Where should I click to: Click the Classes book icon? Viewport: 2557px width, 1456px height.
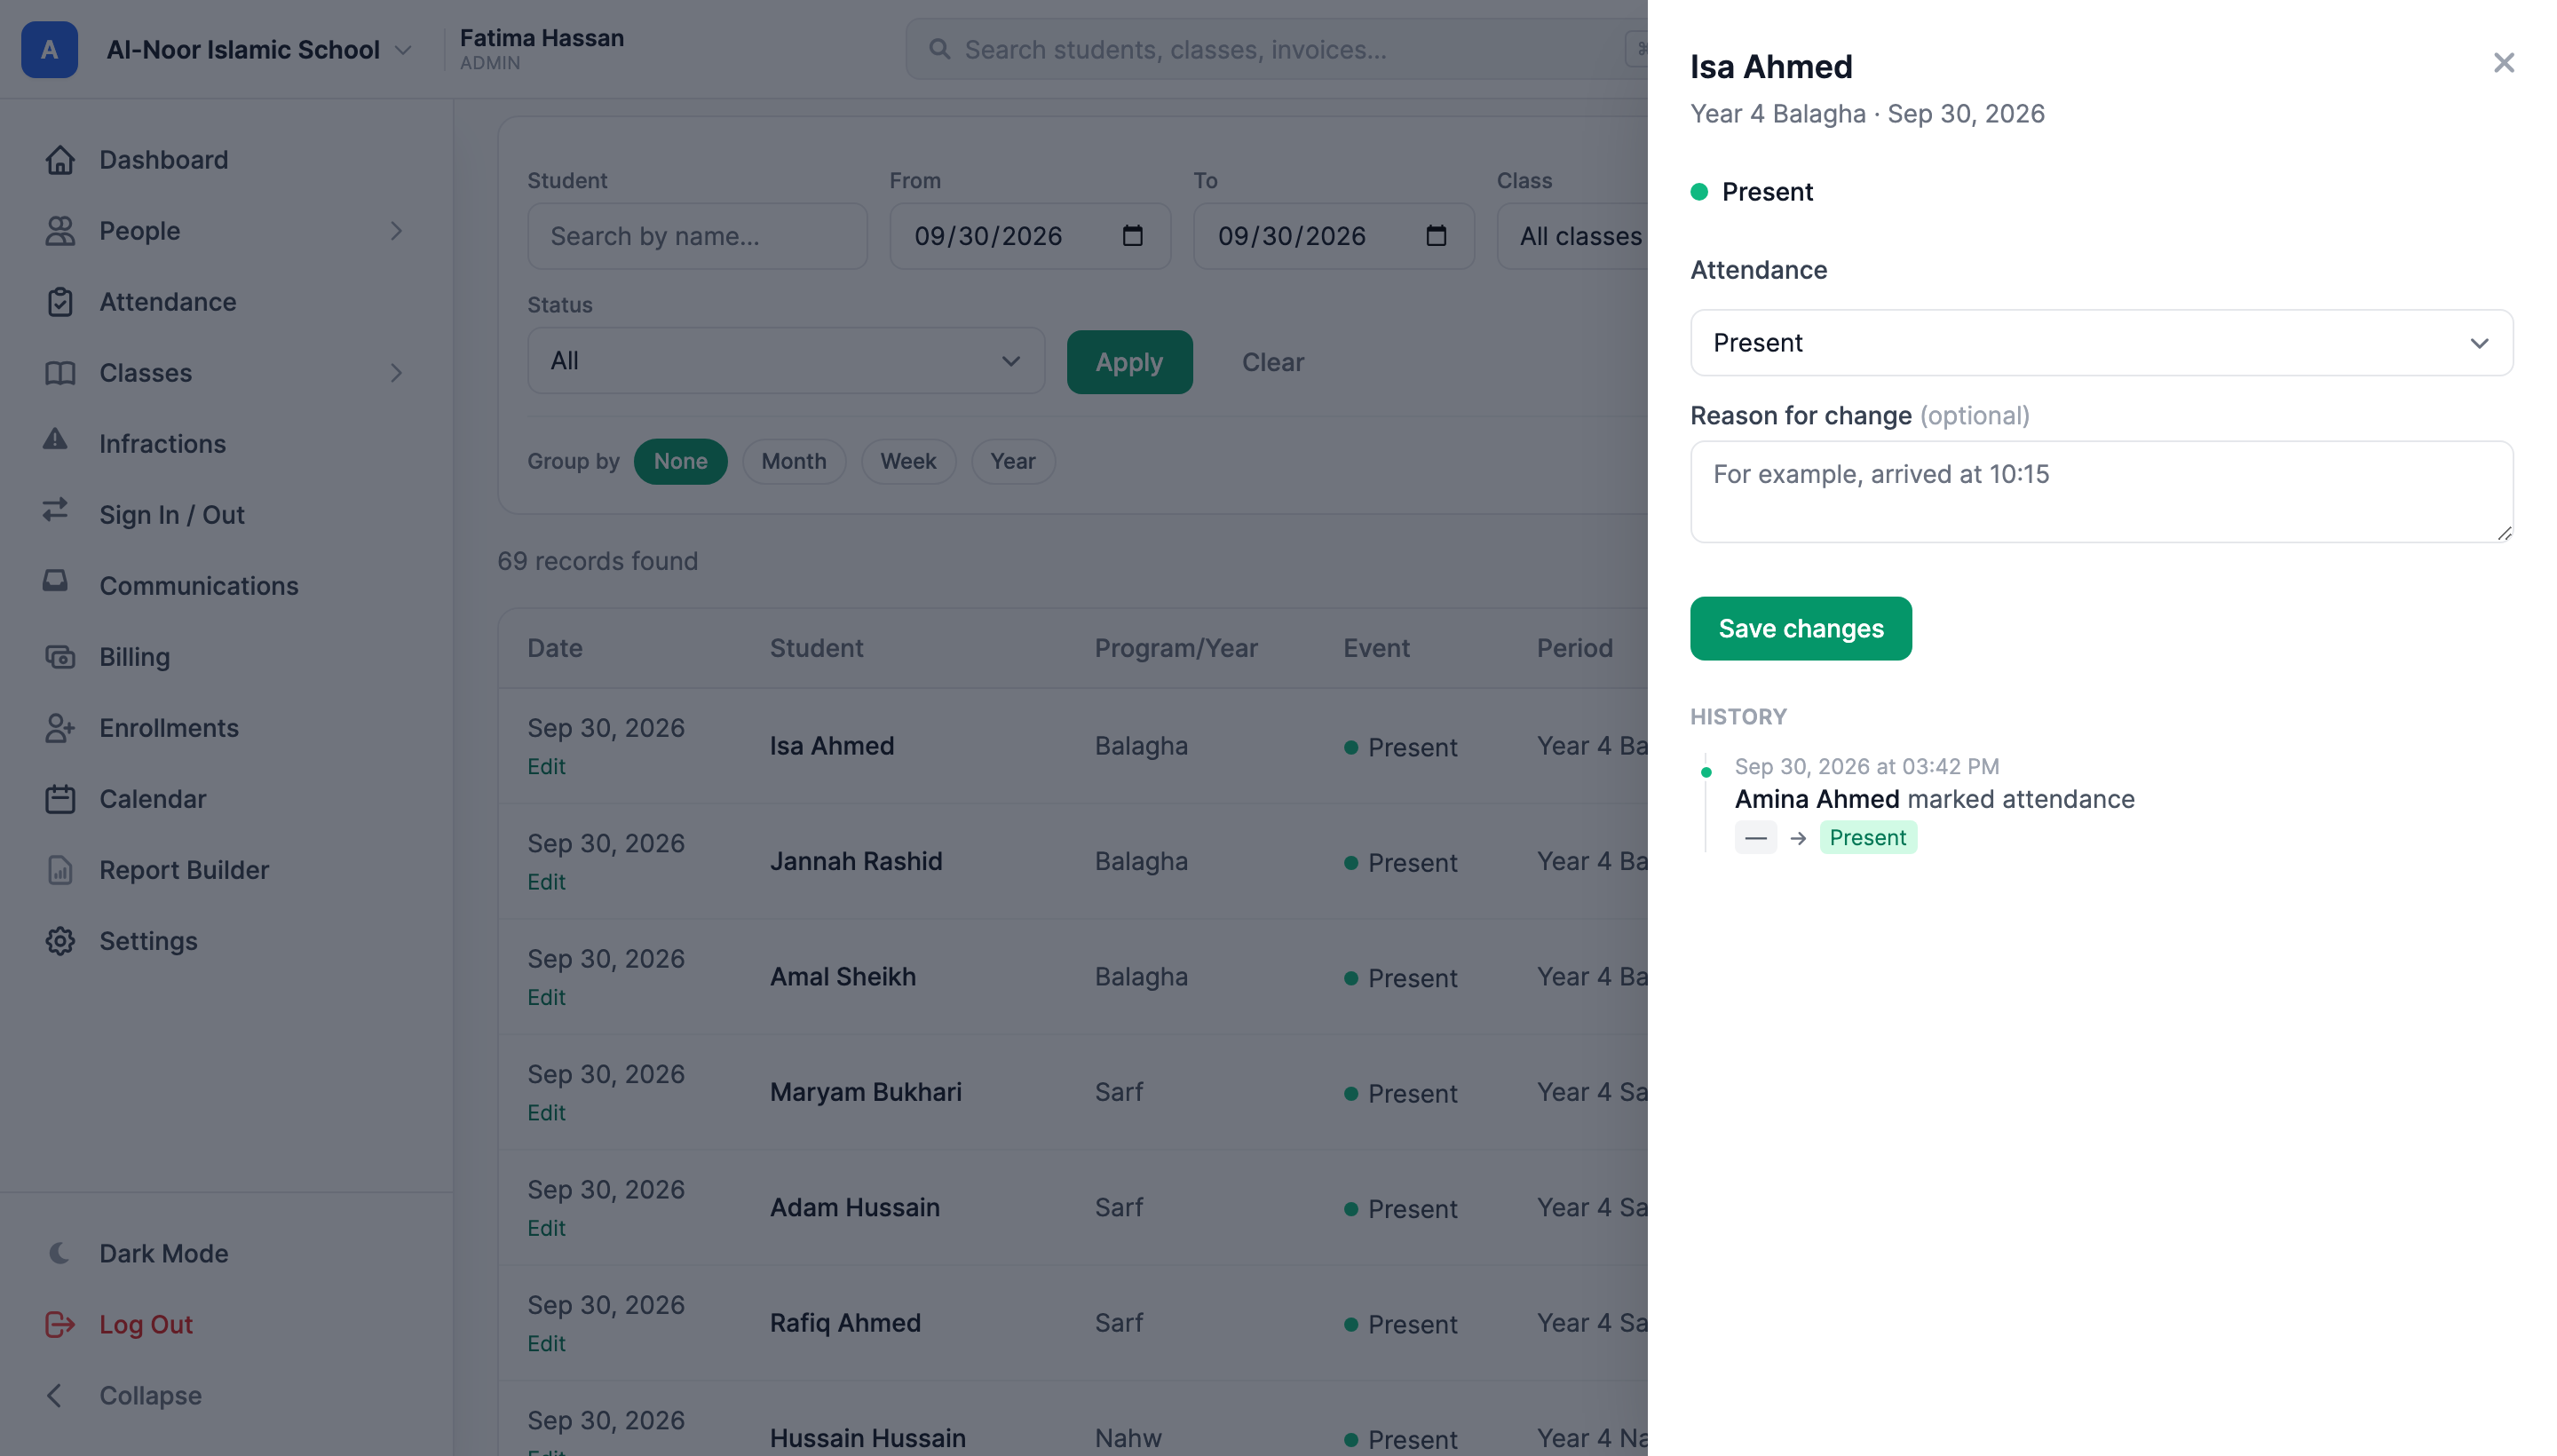(60, 373)
